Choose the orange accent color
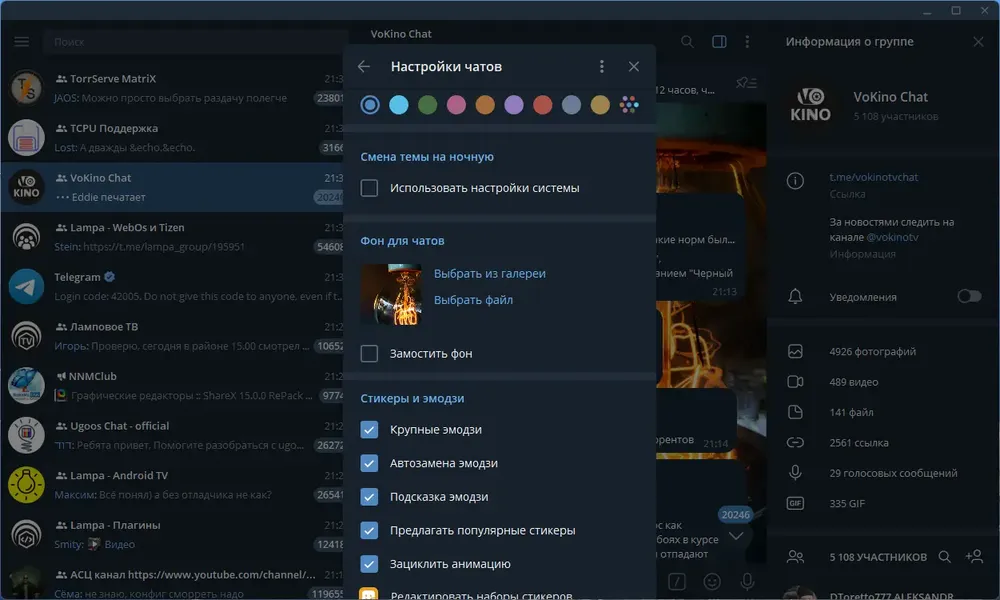1000x600 pixels. tap(485, 105)
